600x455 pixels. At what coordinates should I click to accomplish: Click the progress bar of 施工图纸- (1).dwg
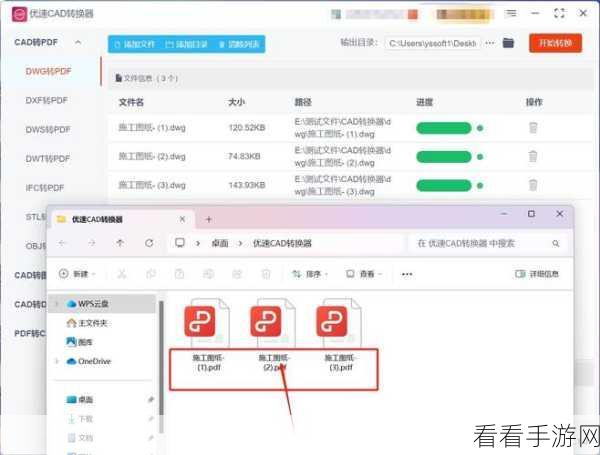click(x=444, y=128)
